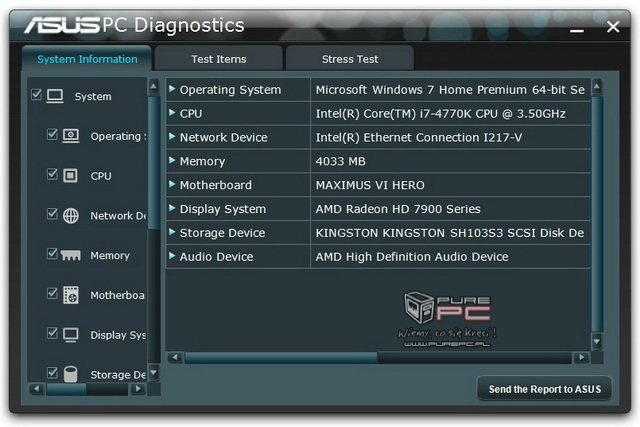The height and width of the screenshot is (427, 640).
Task: Click the 'Storage Device' table row label
Action: (x=222, y=233)
